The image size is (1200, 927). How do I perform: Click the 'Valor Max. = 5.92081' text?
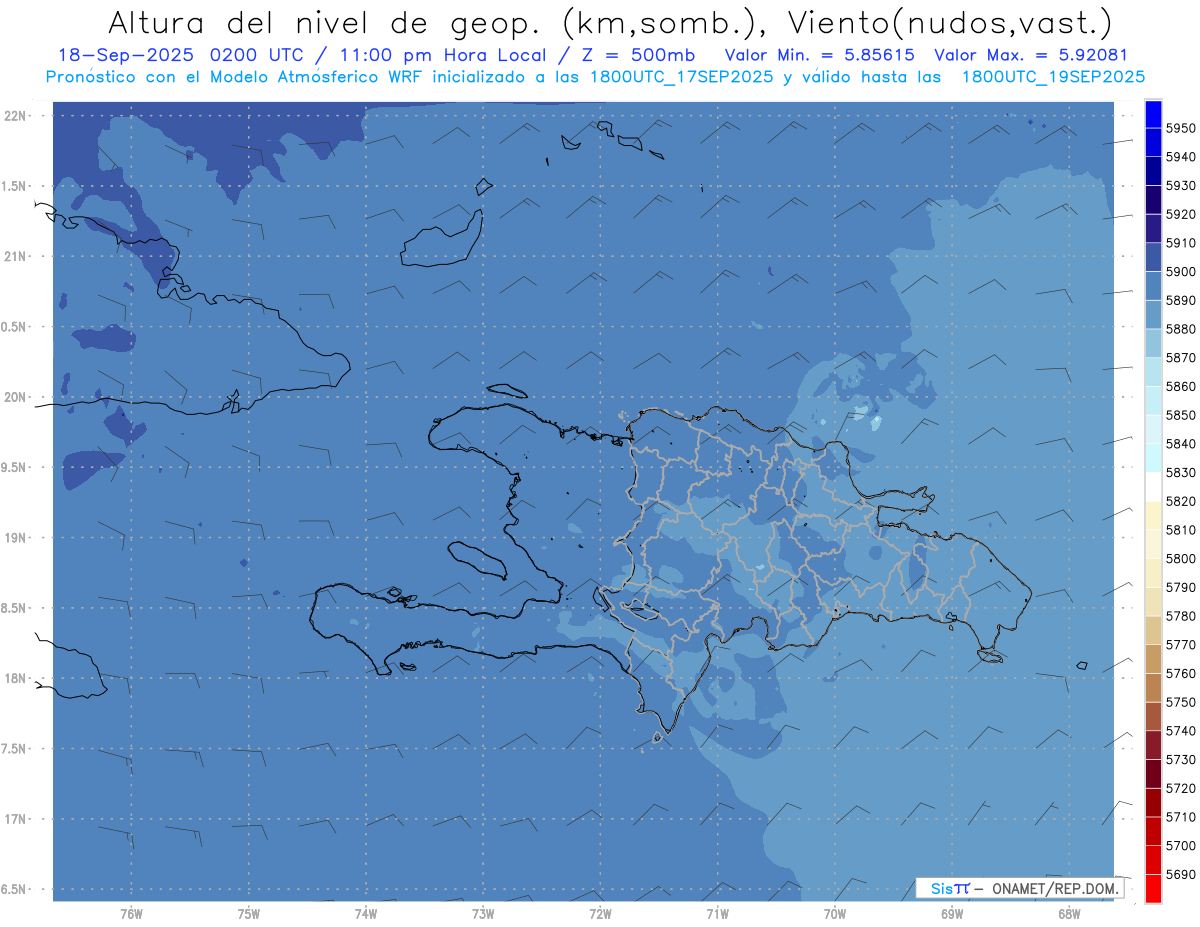1030,55
